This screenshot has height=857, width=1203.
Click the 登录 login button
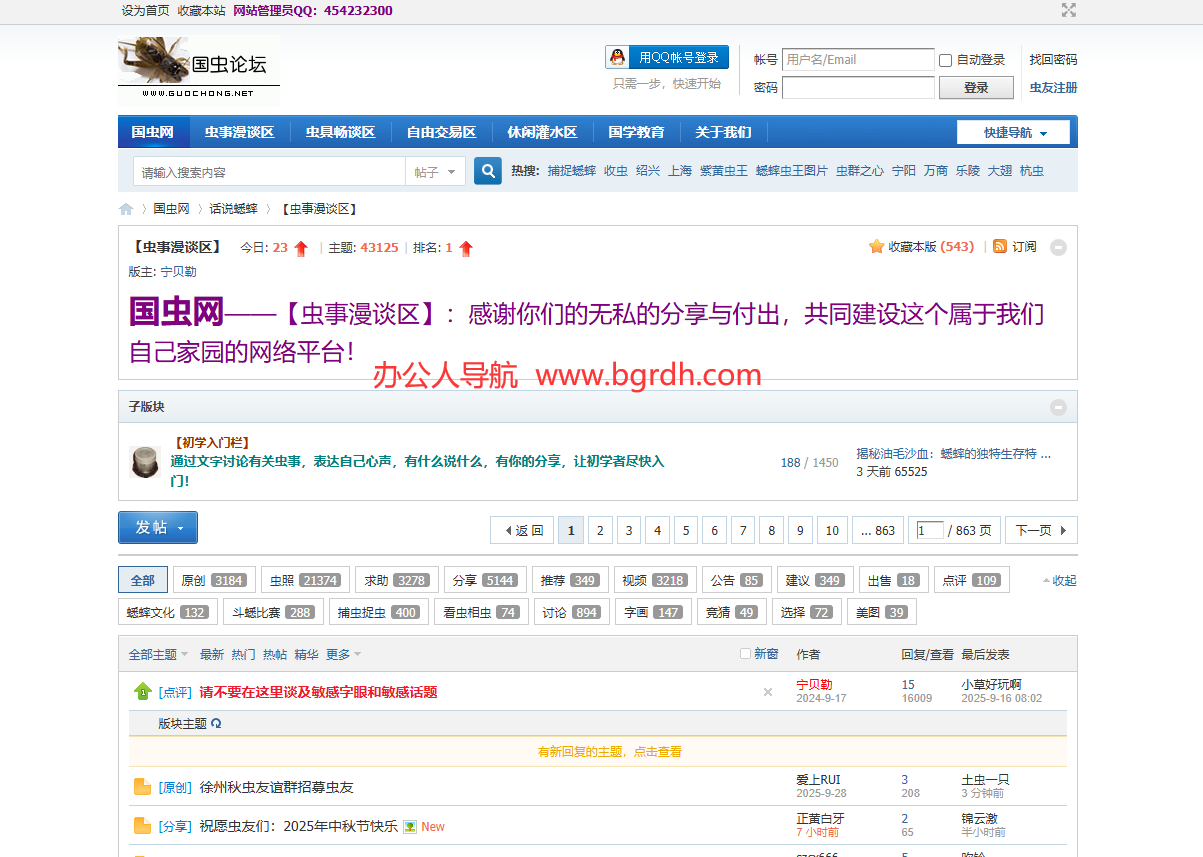click(975, 88)
